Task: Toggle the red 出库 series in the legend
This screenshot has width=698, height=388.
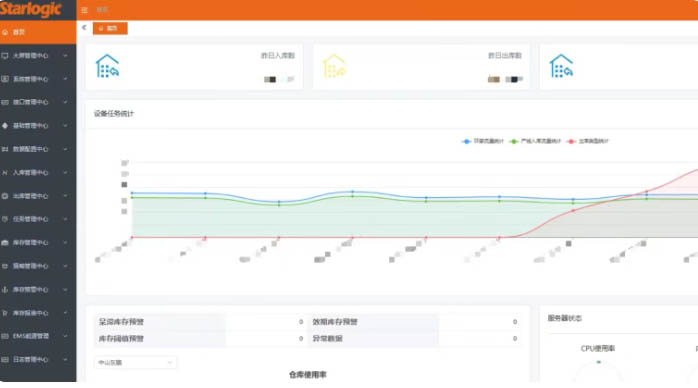Action: coord(588,141)
